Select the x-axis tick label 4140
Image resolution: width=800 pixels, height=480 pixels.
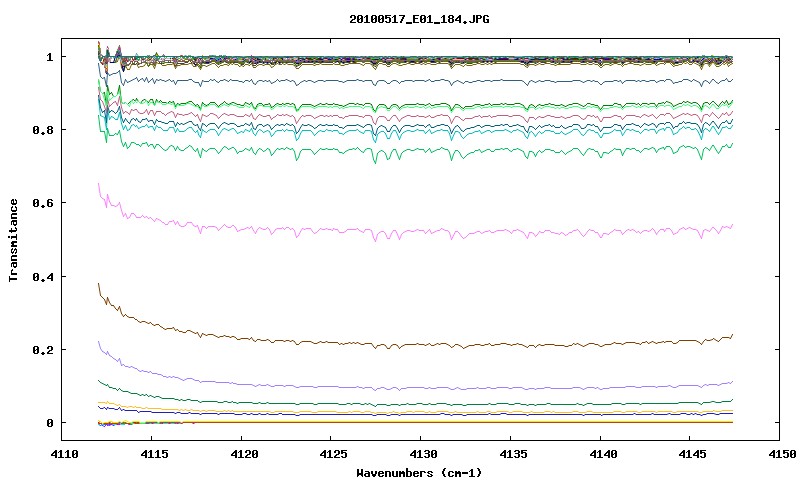603,454
